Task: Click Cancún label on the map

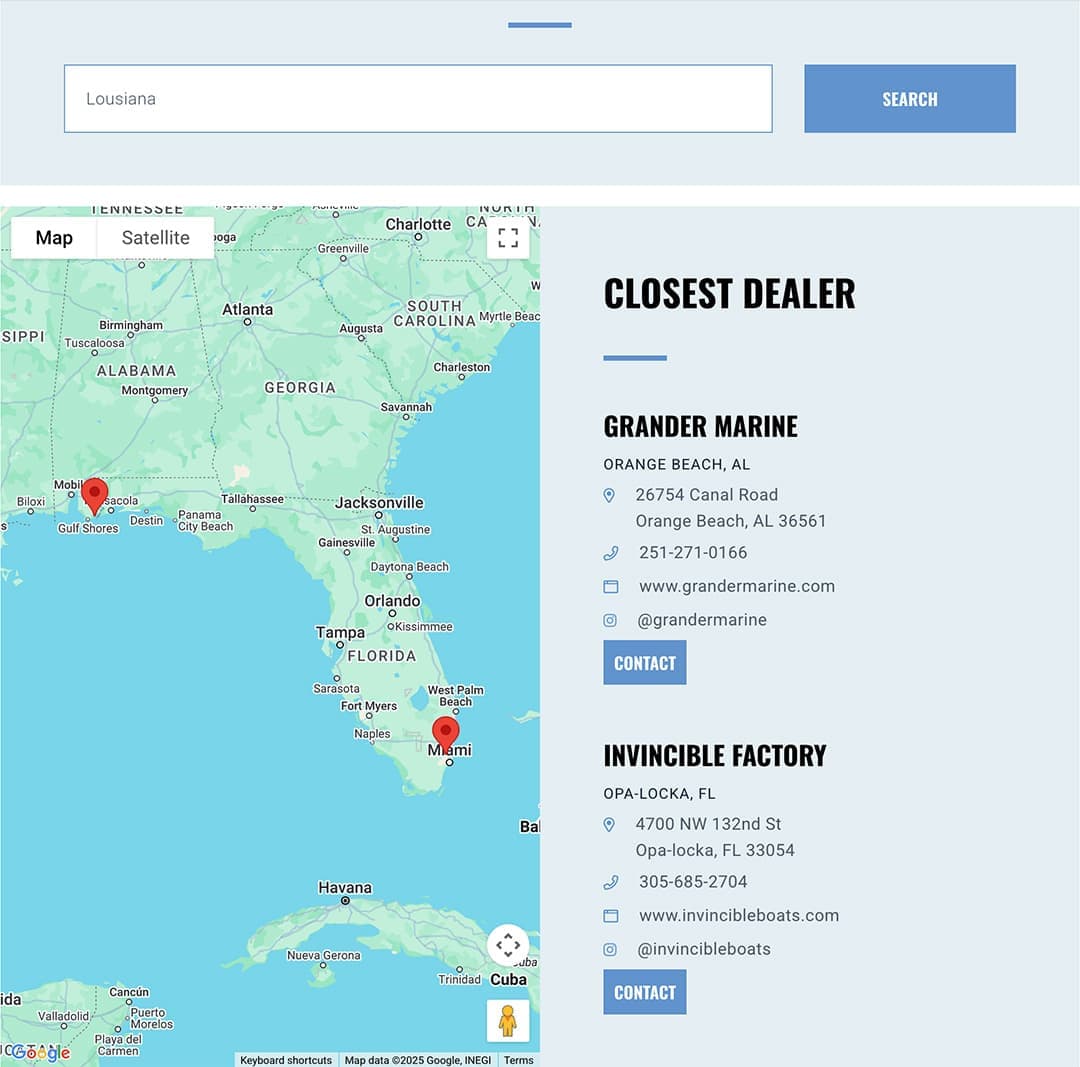Action: coord(129,992)
